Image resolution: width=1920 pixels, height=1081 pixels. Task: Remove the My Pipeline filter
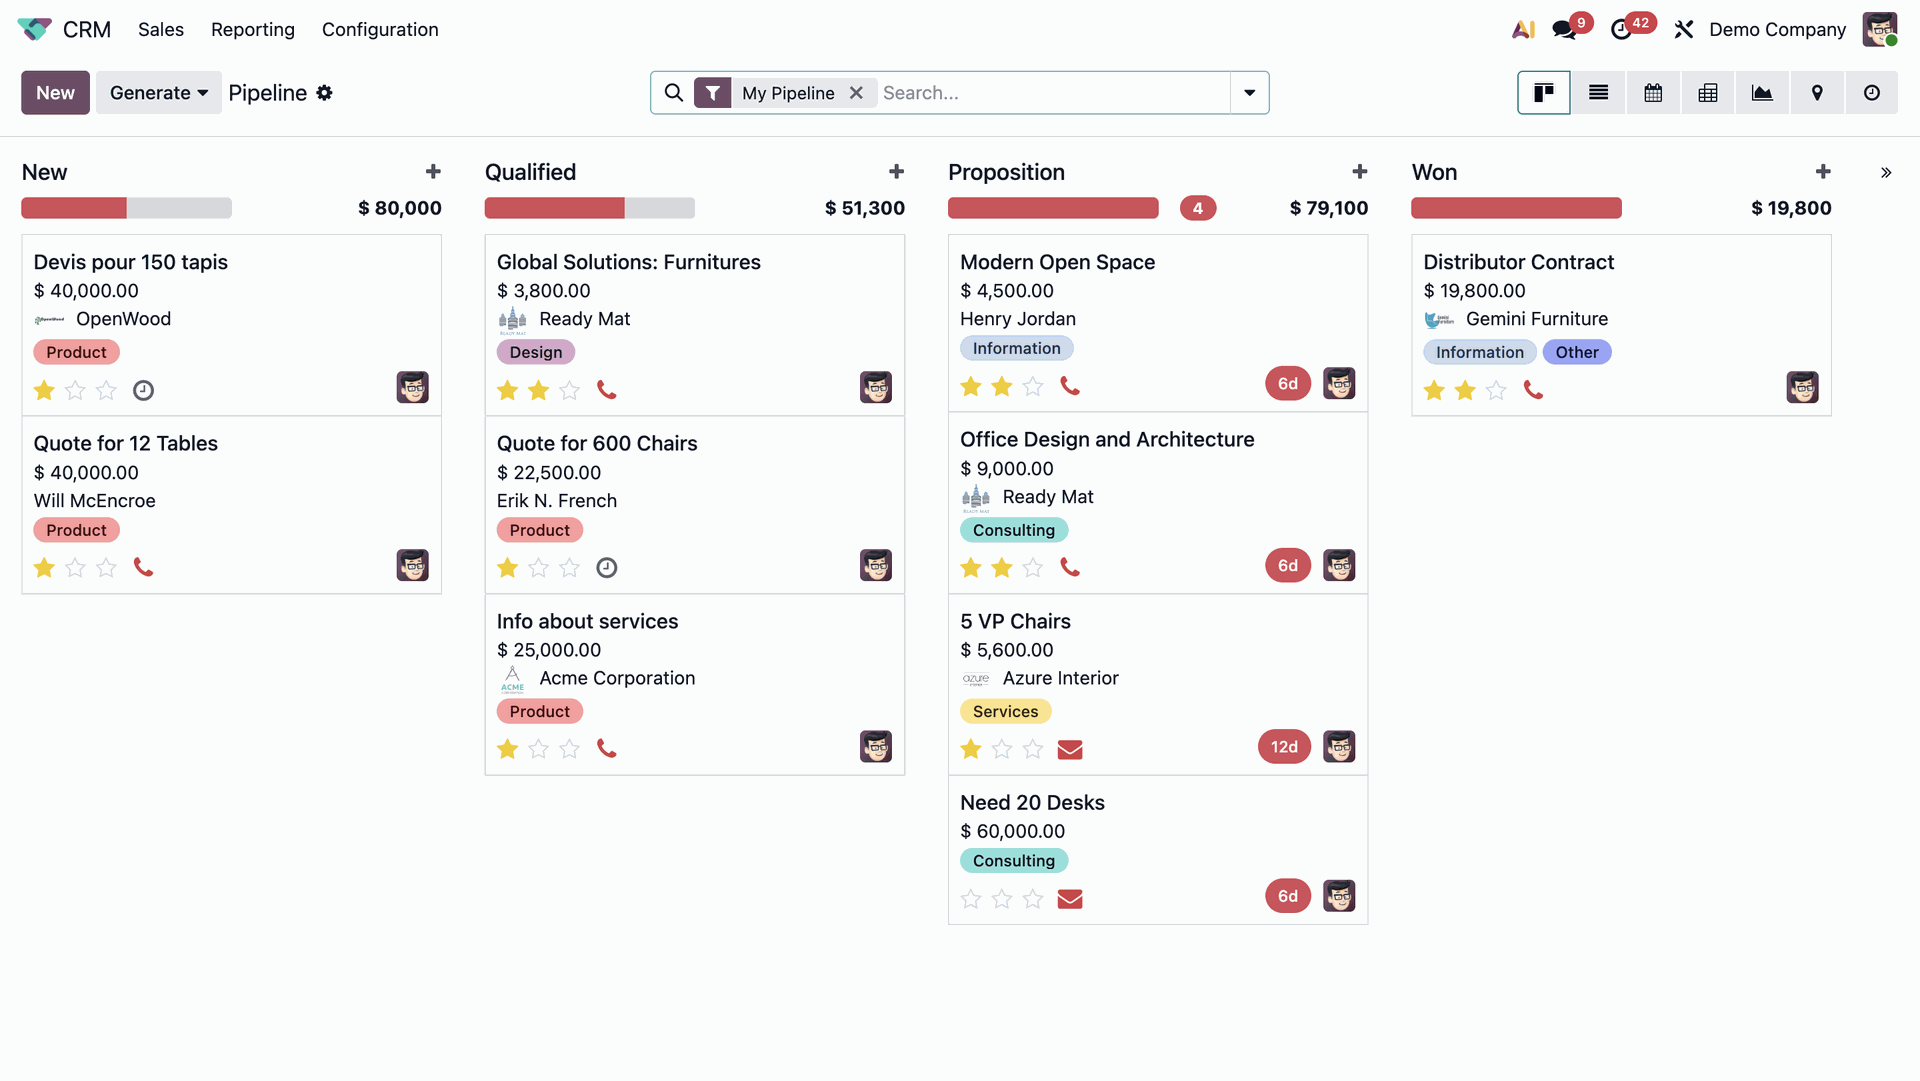(856, 92)
